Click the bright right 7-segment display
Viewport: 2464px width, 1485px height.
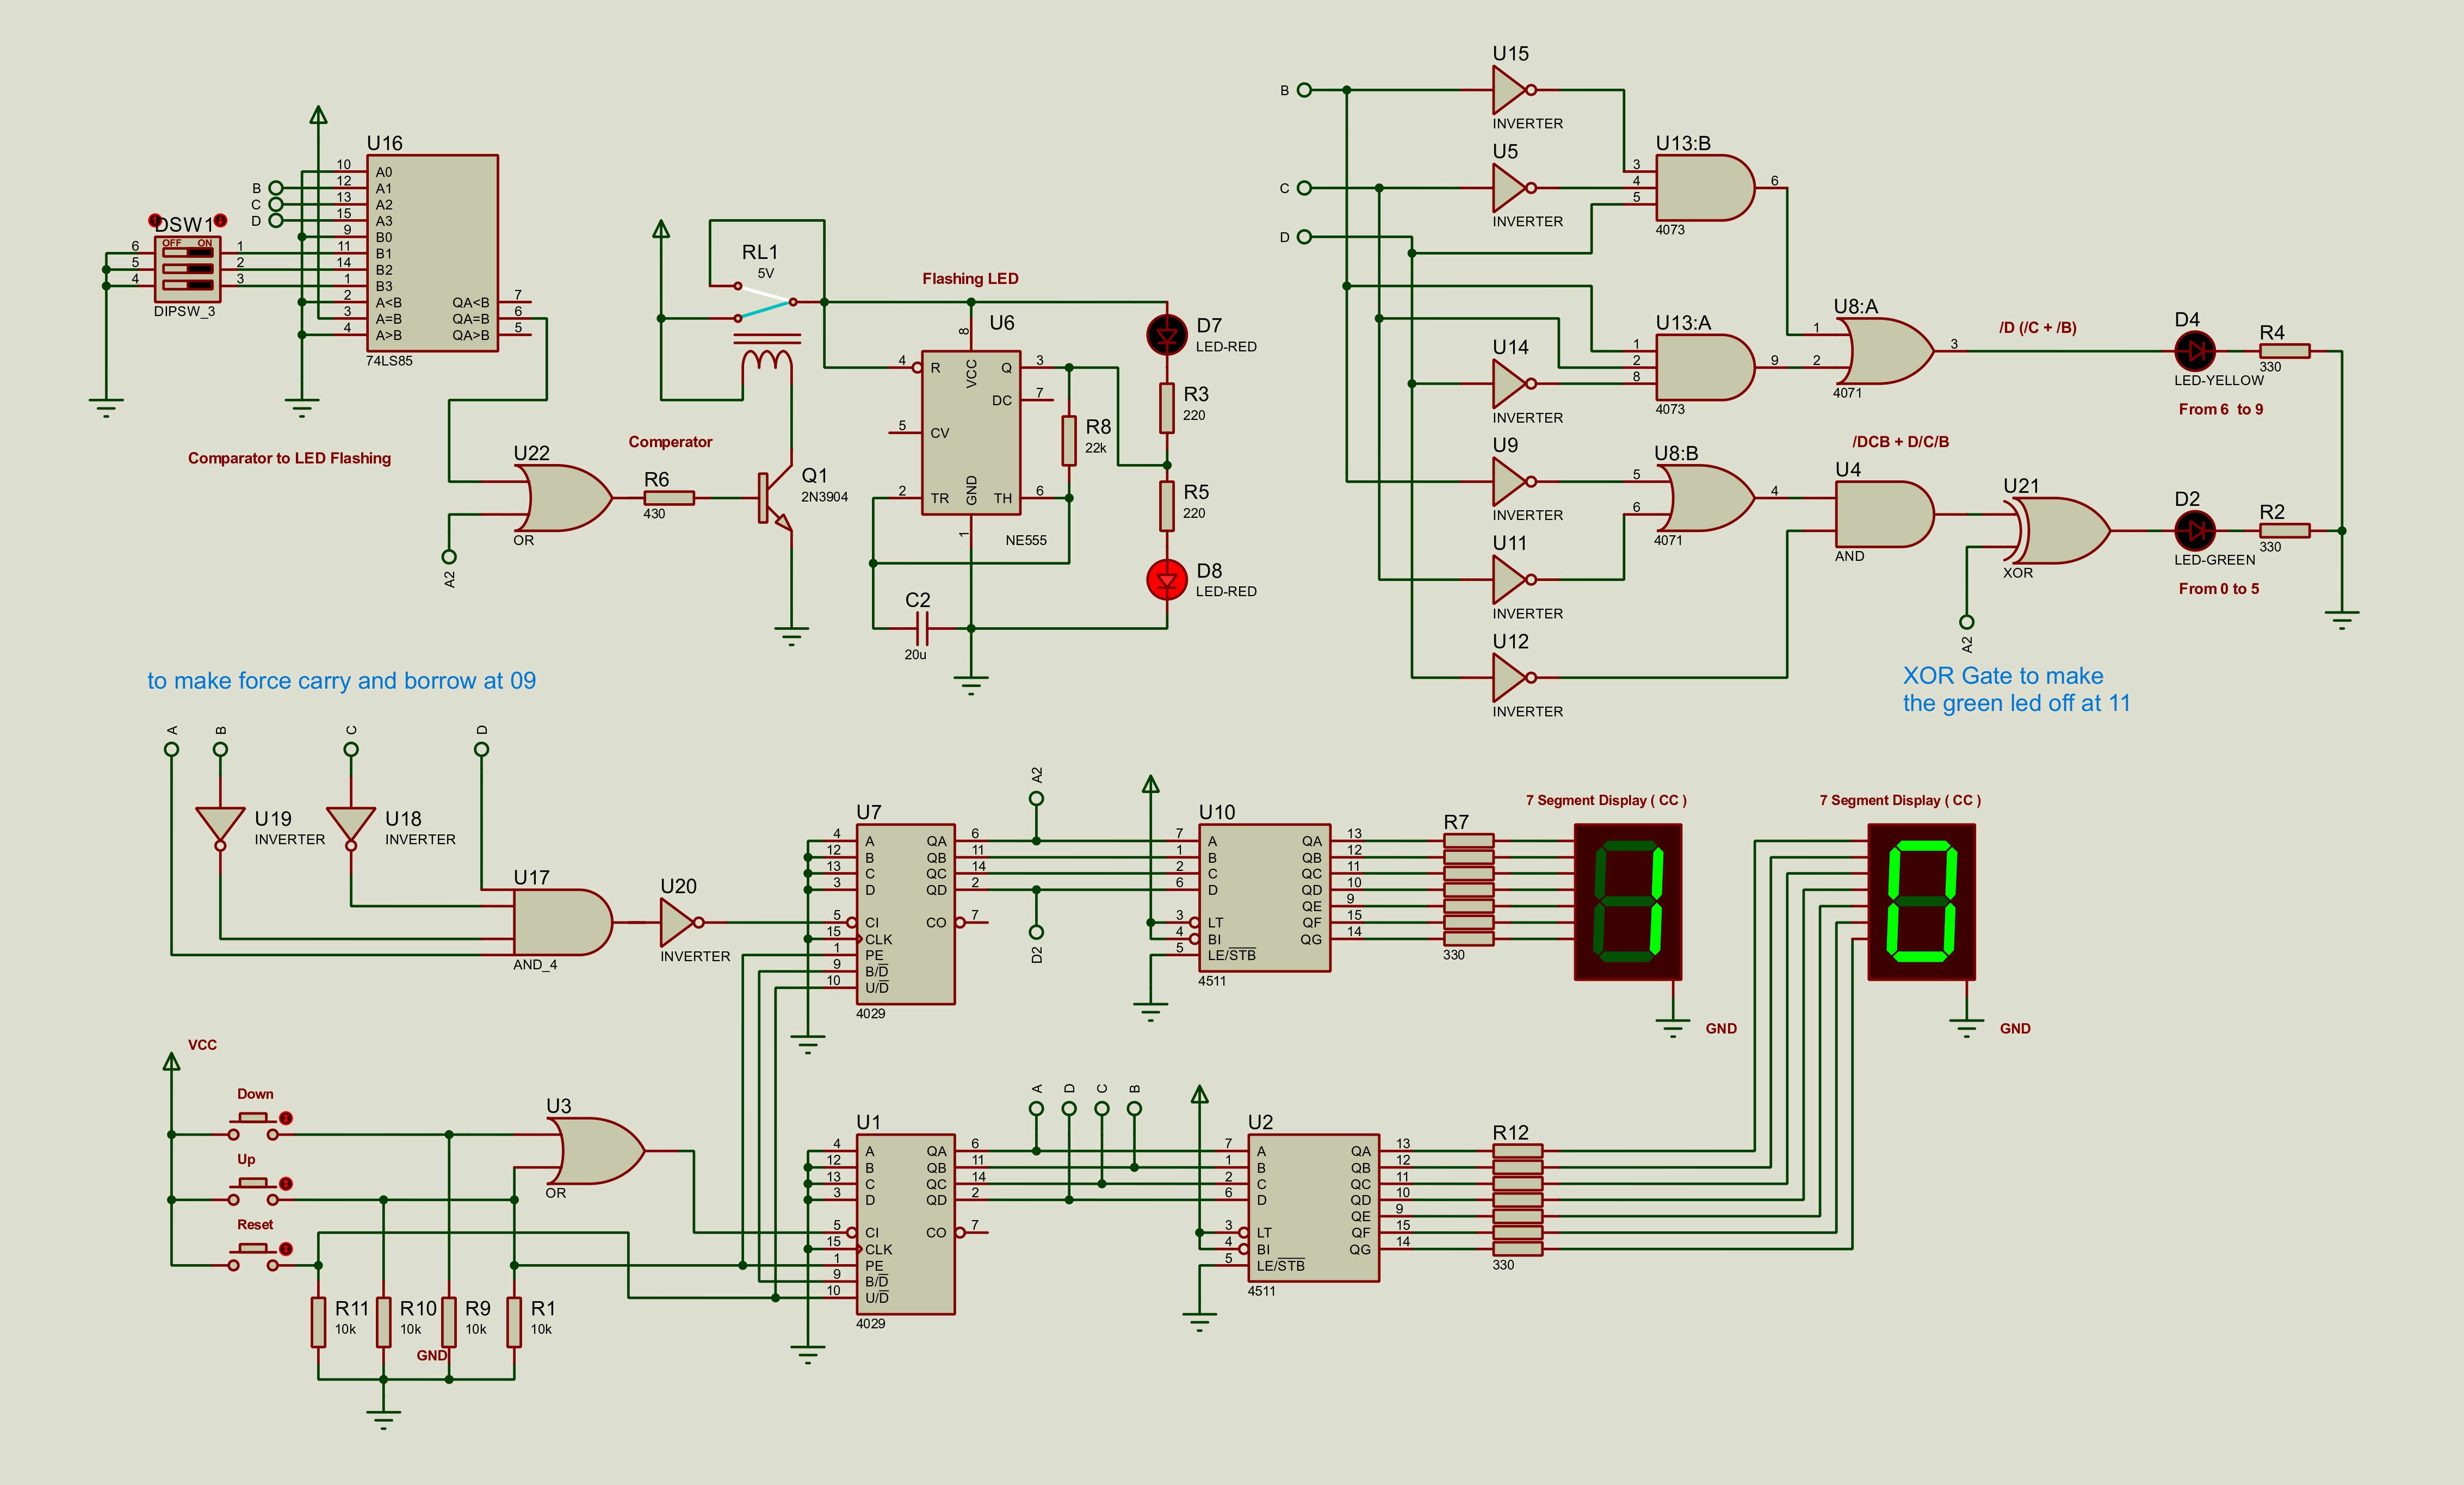(1922, 902)
